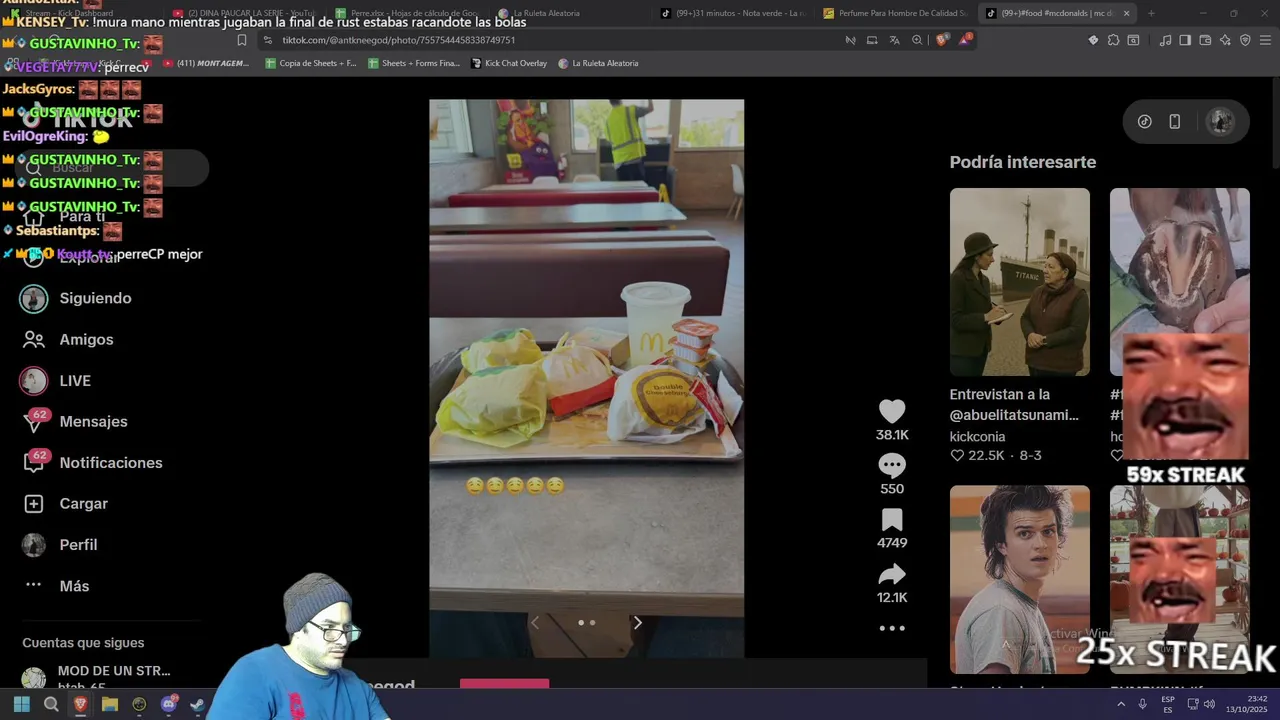
Task: Click the phone app icon top right
Action: pos(1174,121)
